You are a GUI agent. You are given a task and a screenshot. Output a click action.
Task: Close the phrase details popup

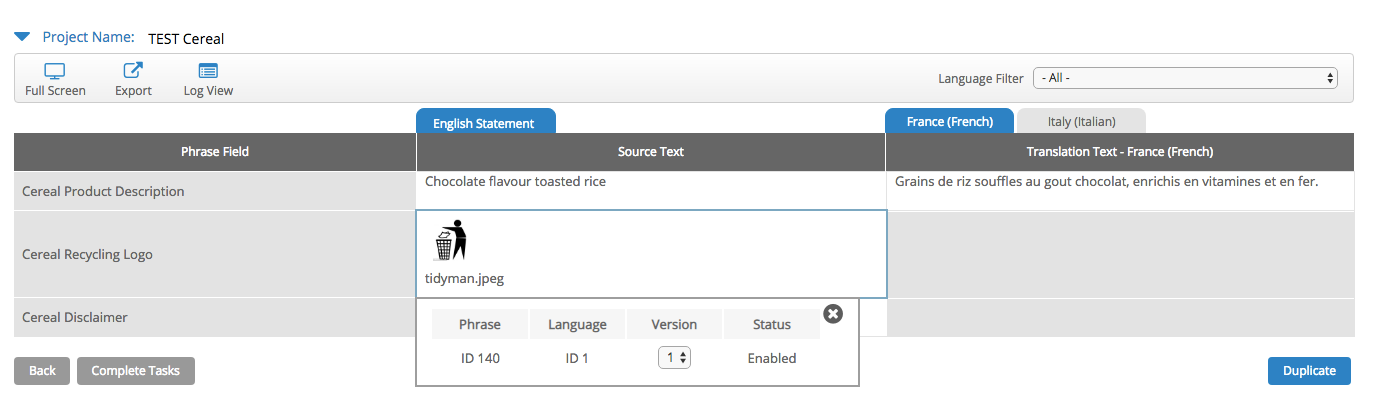tap(833, 314)
